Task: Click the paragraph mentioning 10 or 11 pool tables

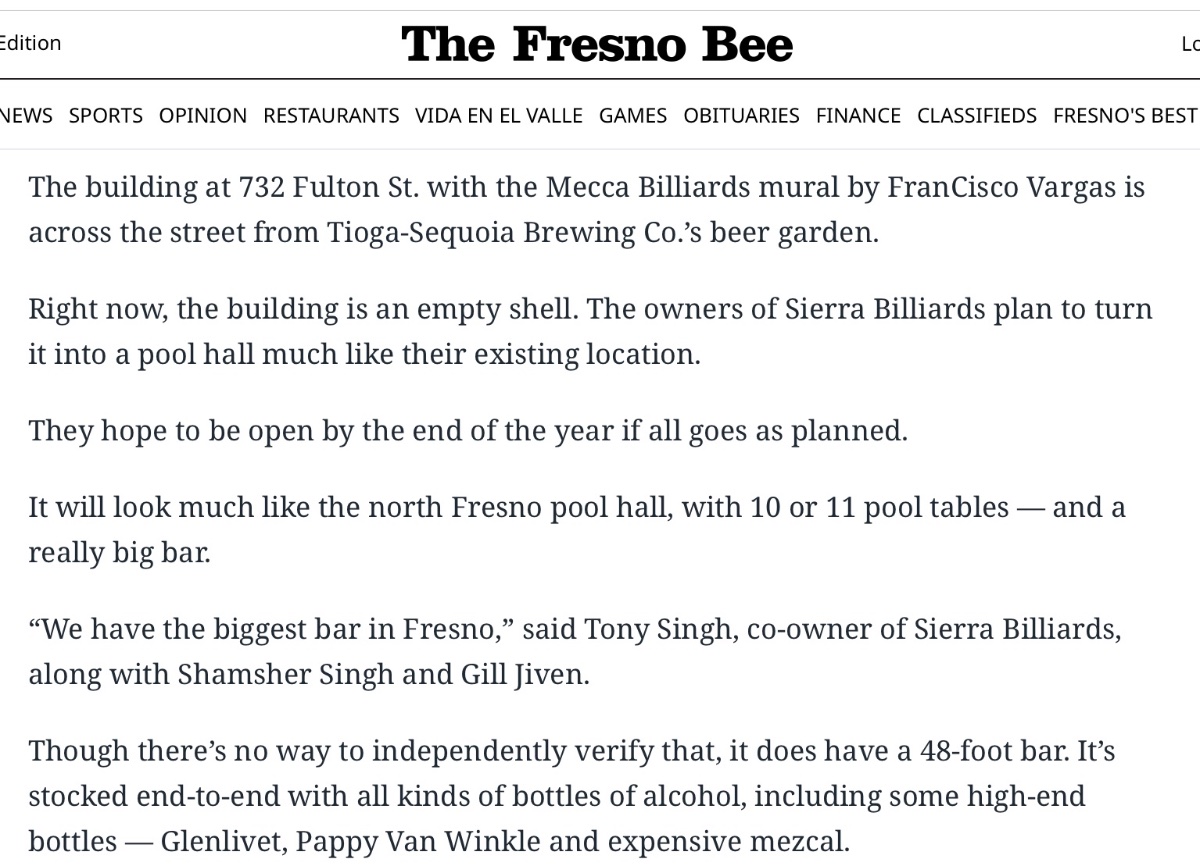Action: (x=577, y=529)
